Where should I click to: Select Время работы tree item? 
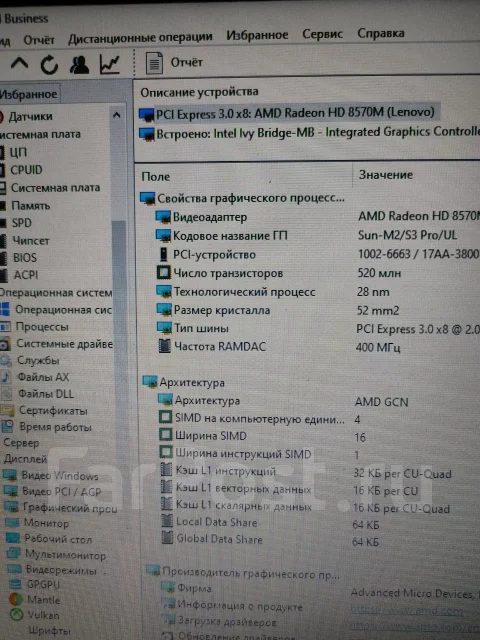pyautogui.click(x=56, y=427)
